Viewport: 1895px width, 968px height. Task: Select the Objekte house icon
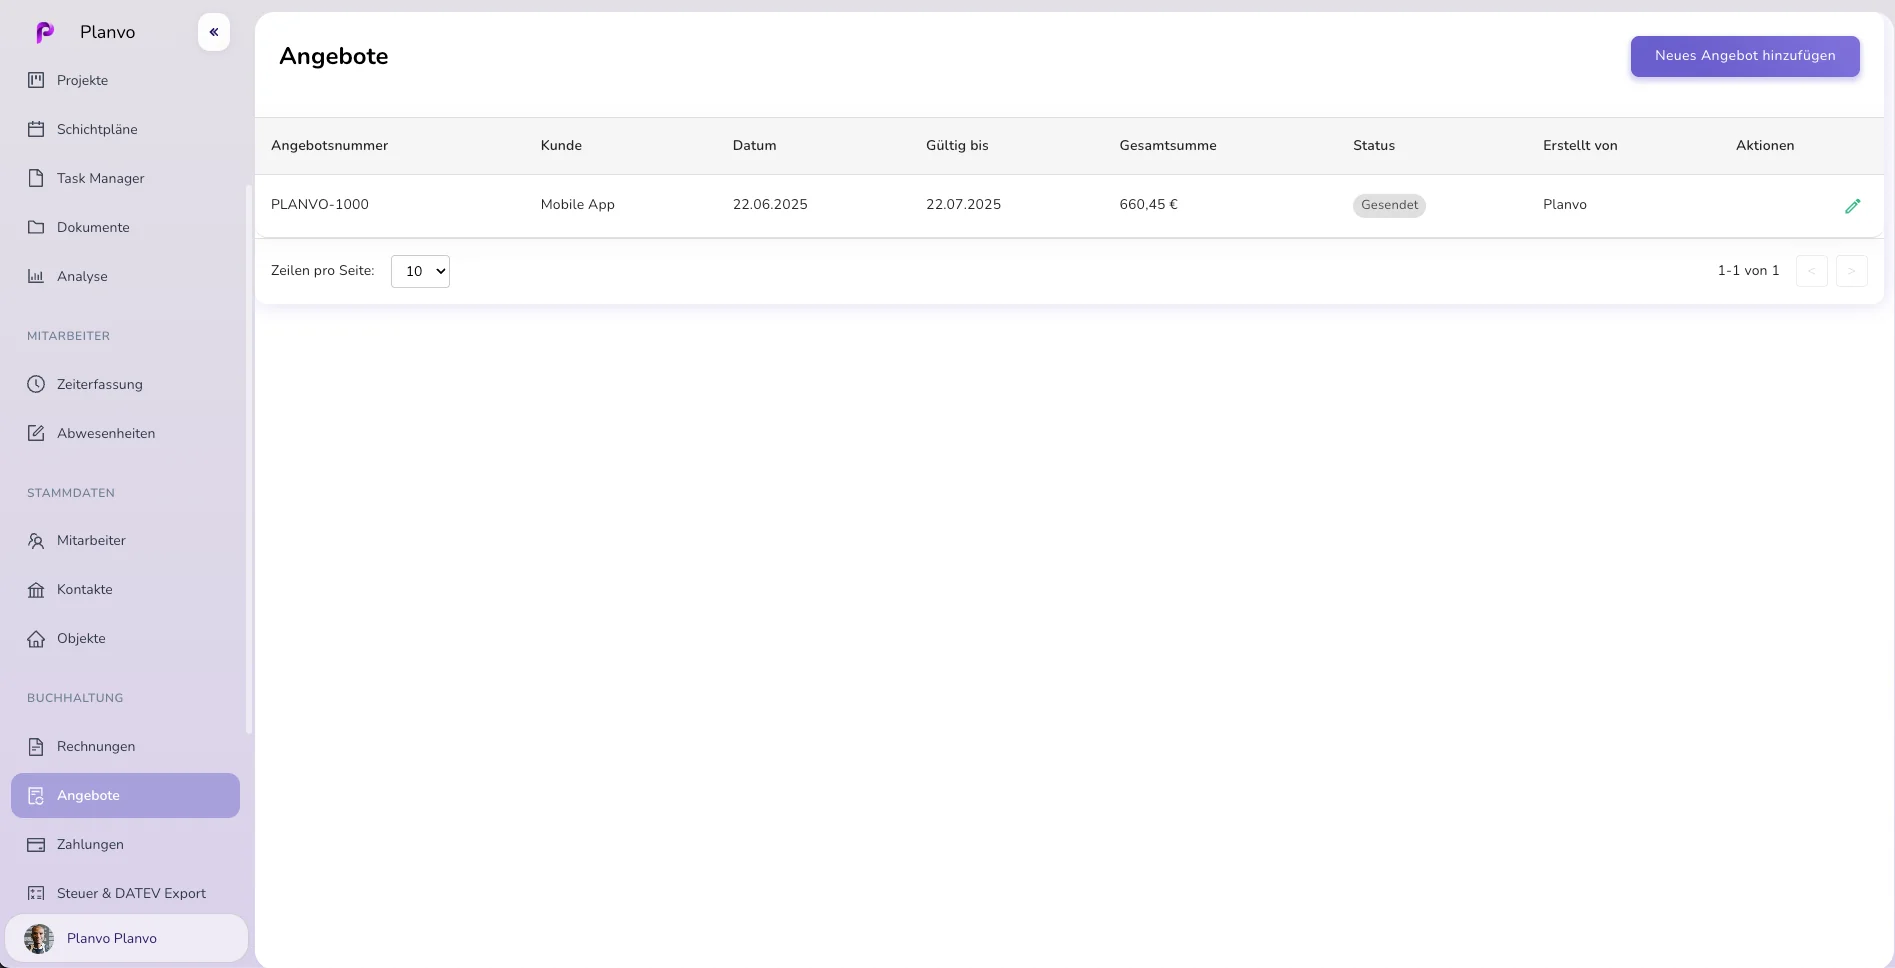click(36, 638)
